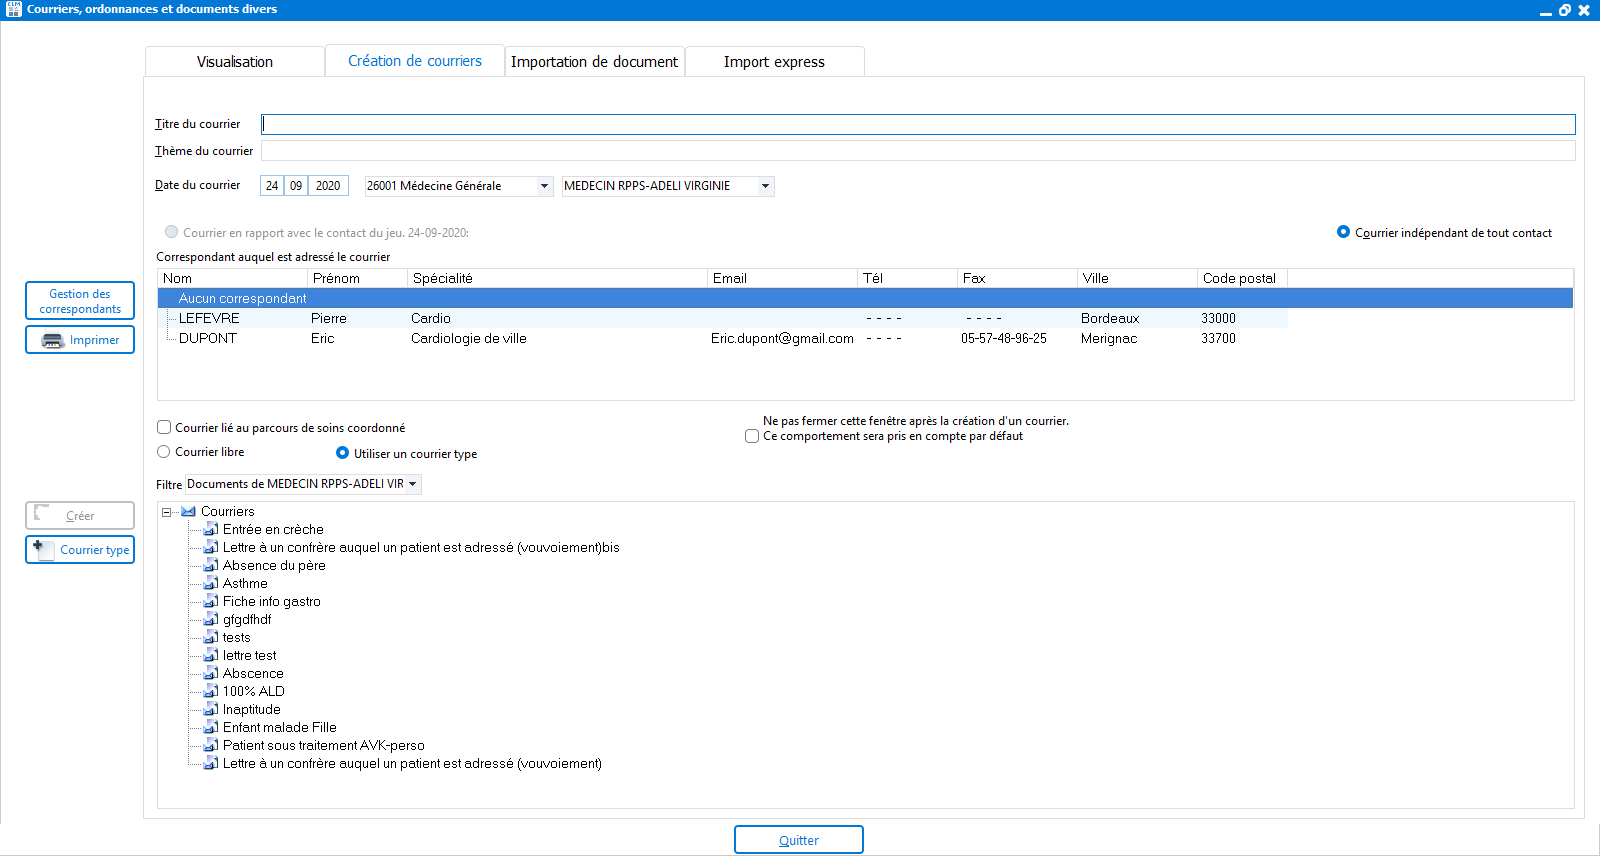Image resolution: width=1600 pixels, height=860 pixels.
Task: Open the Import express tab
Action: (774, 62)
